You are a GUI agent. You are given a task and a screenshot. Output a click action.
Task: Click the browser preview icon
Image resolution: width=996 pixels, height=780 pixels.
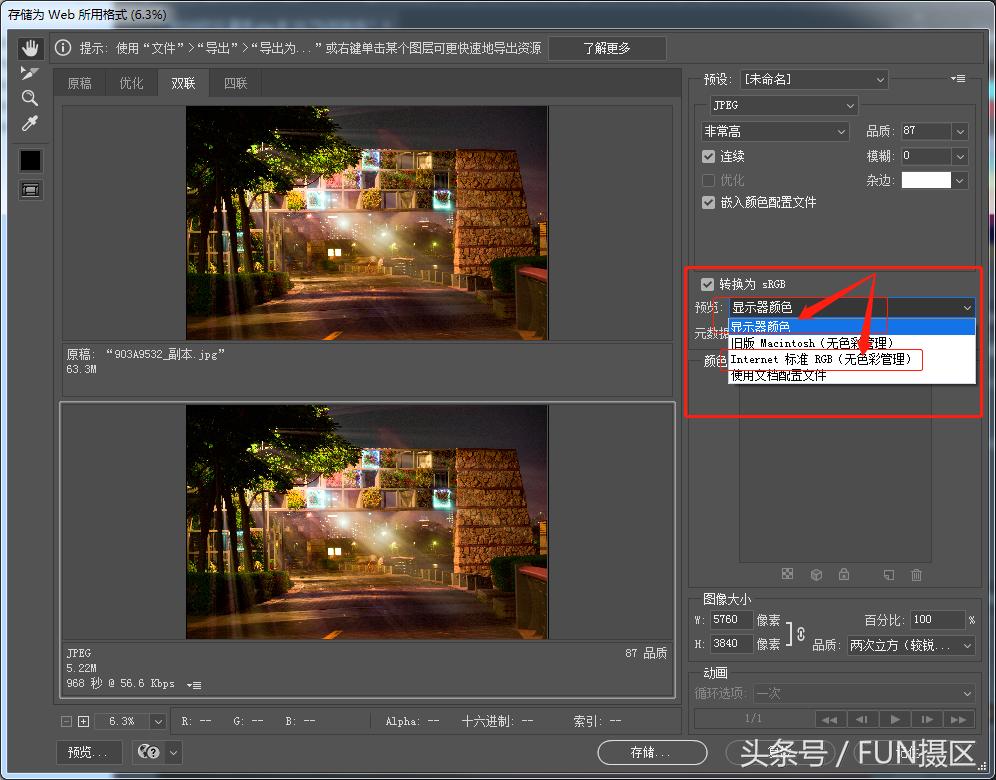coord(149,752)
